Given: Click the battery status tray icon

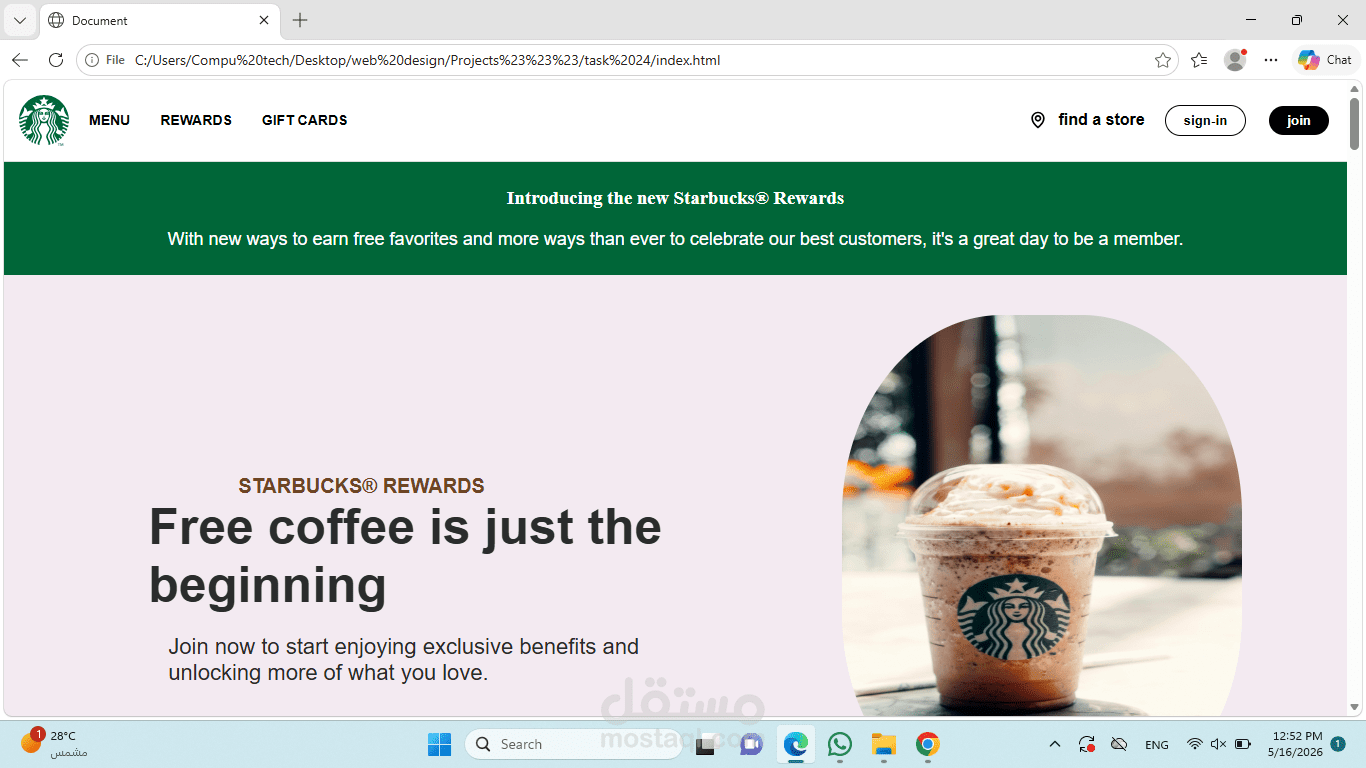Looking at the screenshot, I should pos(1243,744).
